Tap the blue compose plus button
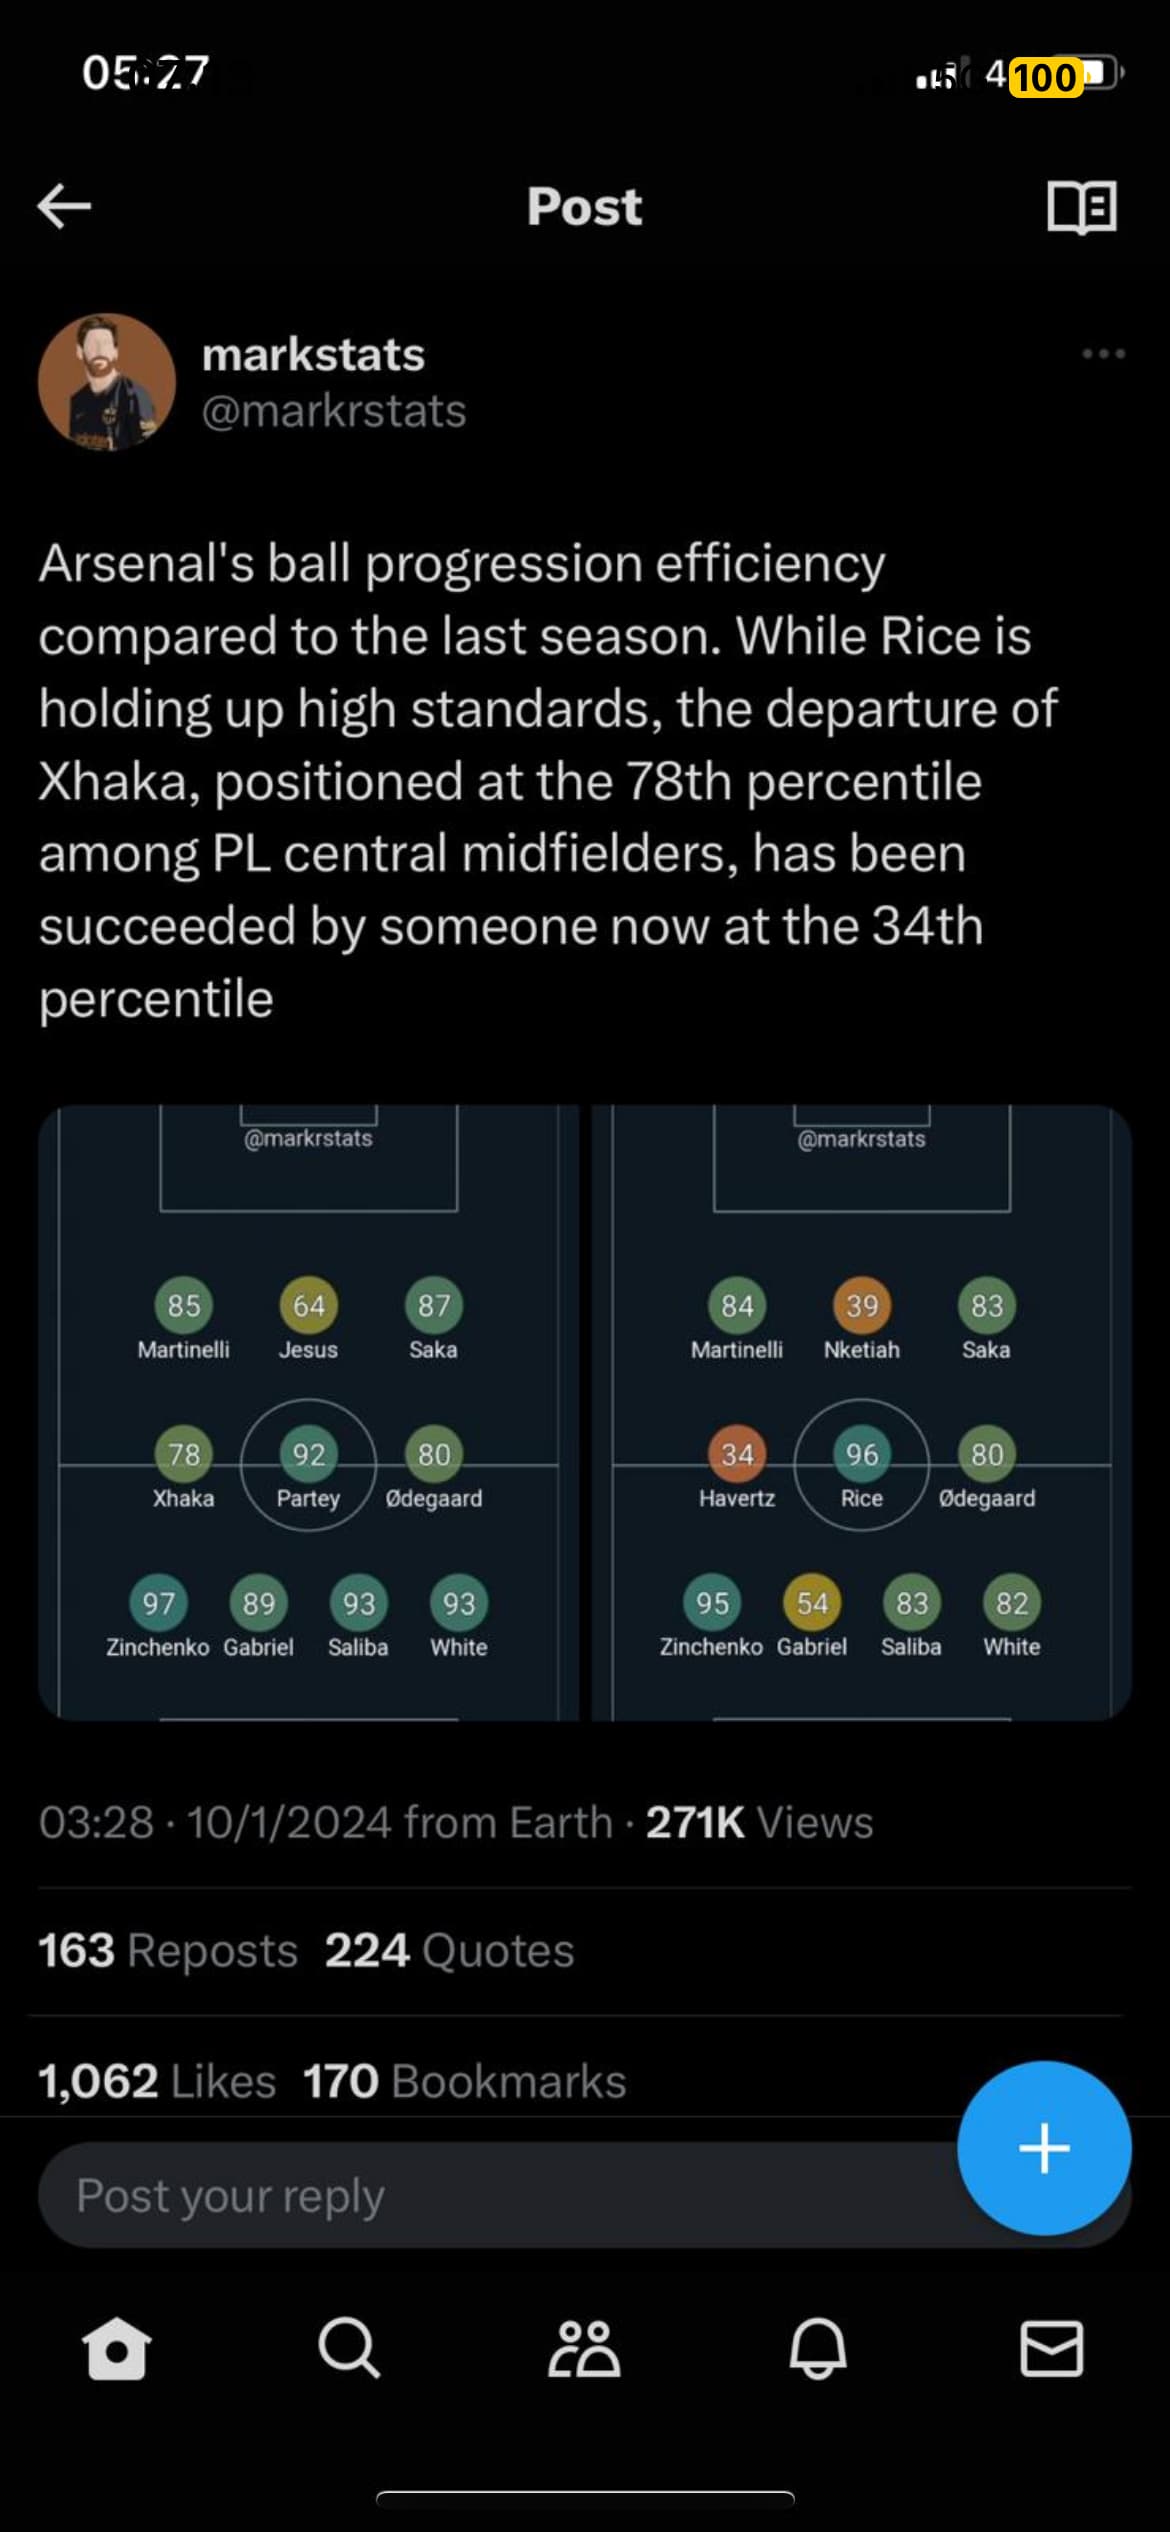1170x2532 pixels. click(1044, 2147)
